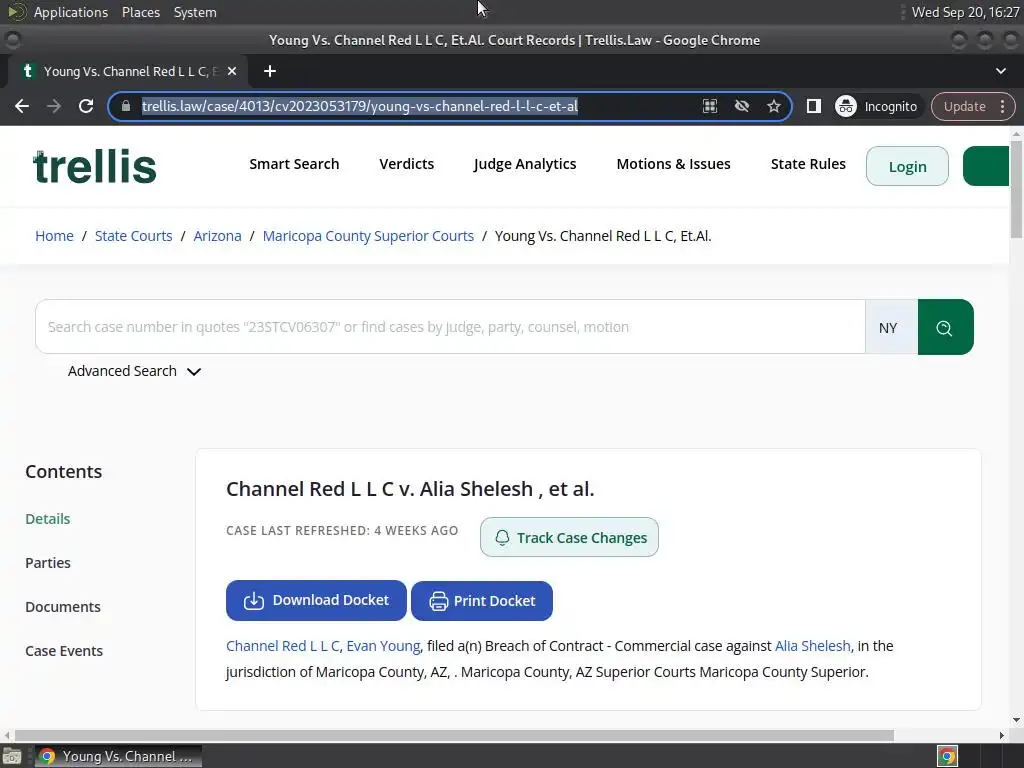
Task: Click the horizontal page scrollbar
Action: (454, 735)
